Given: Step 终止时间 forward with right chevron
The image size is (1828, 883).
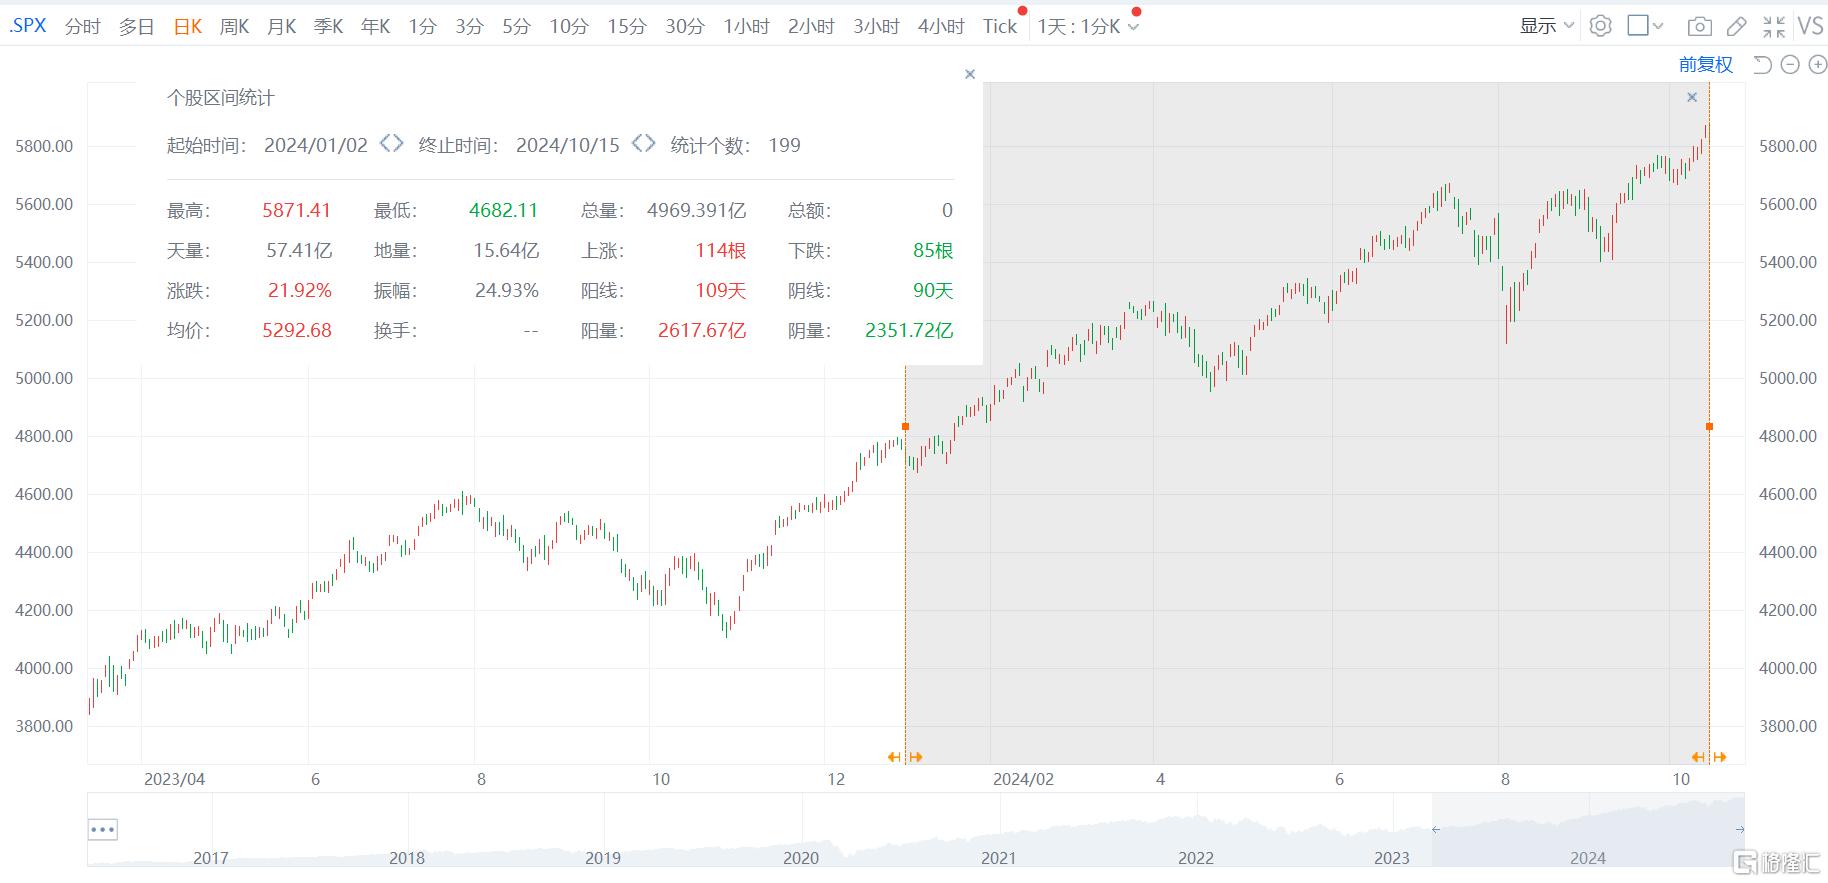Looking at the screenshot, I should tap(650, 144).
